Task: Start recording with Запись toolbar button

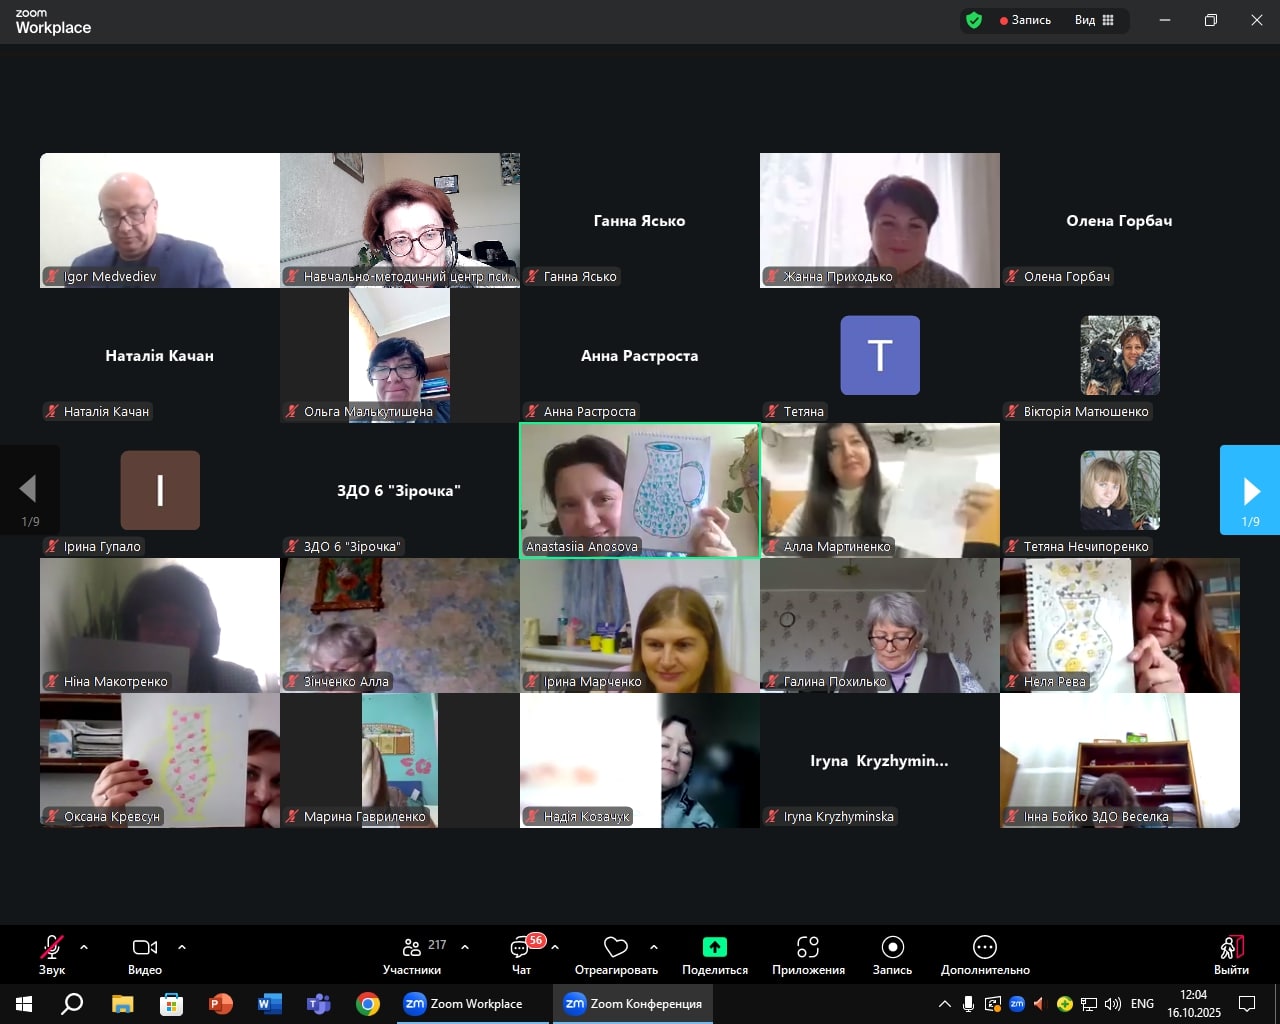Action: [x=892, y=955]
